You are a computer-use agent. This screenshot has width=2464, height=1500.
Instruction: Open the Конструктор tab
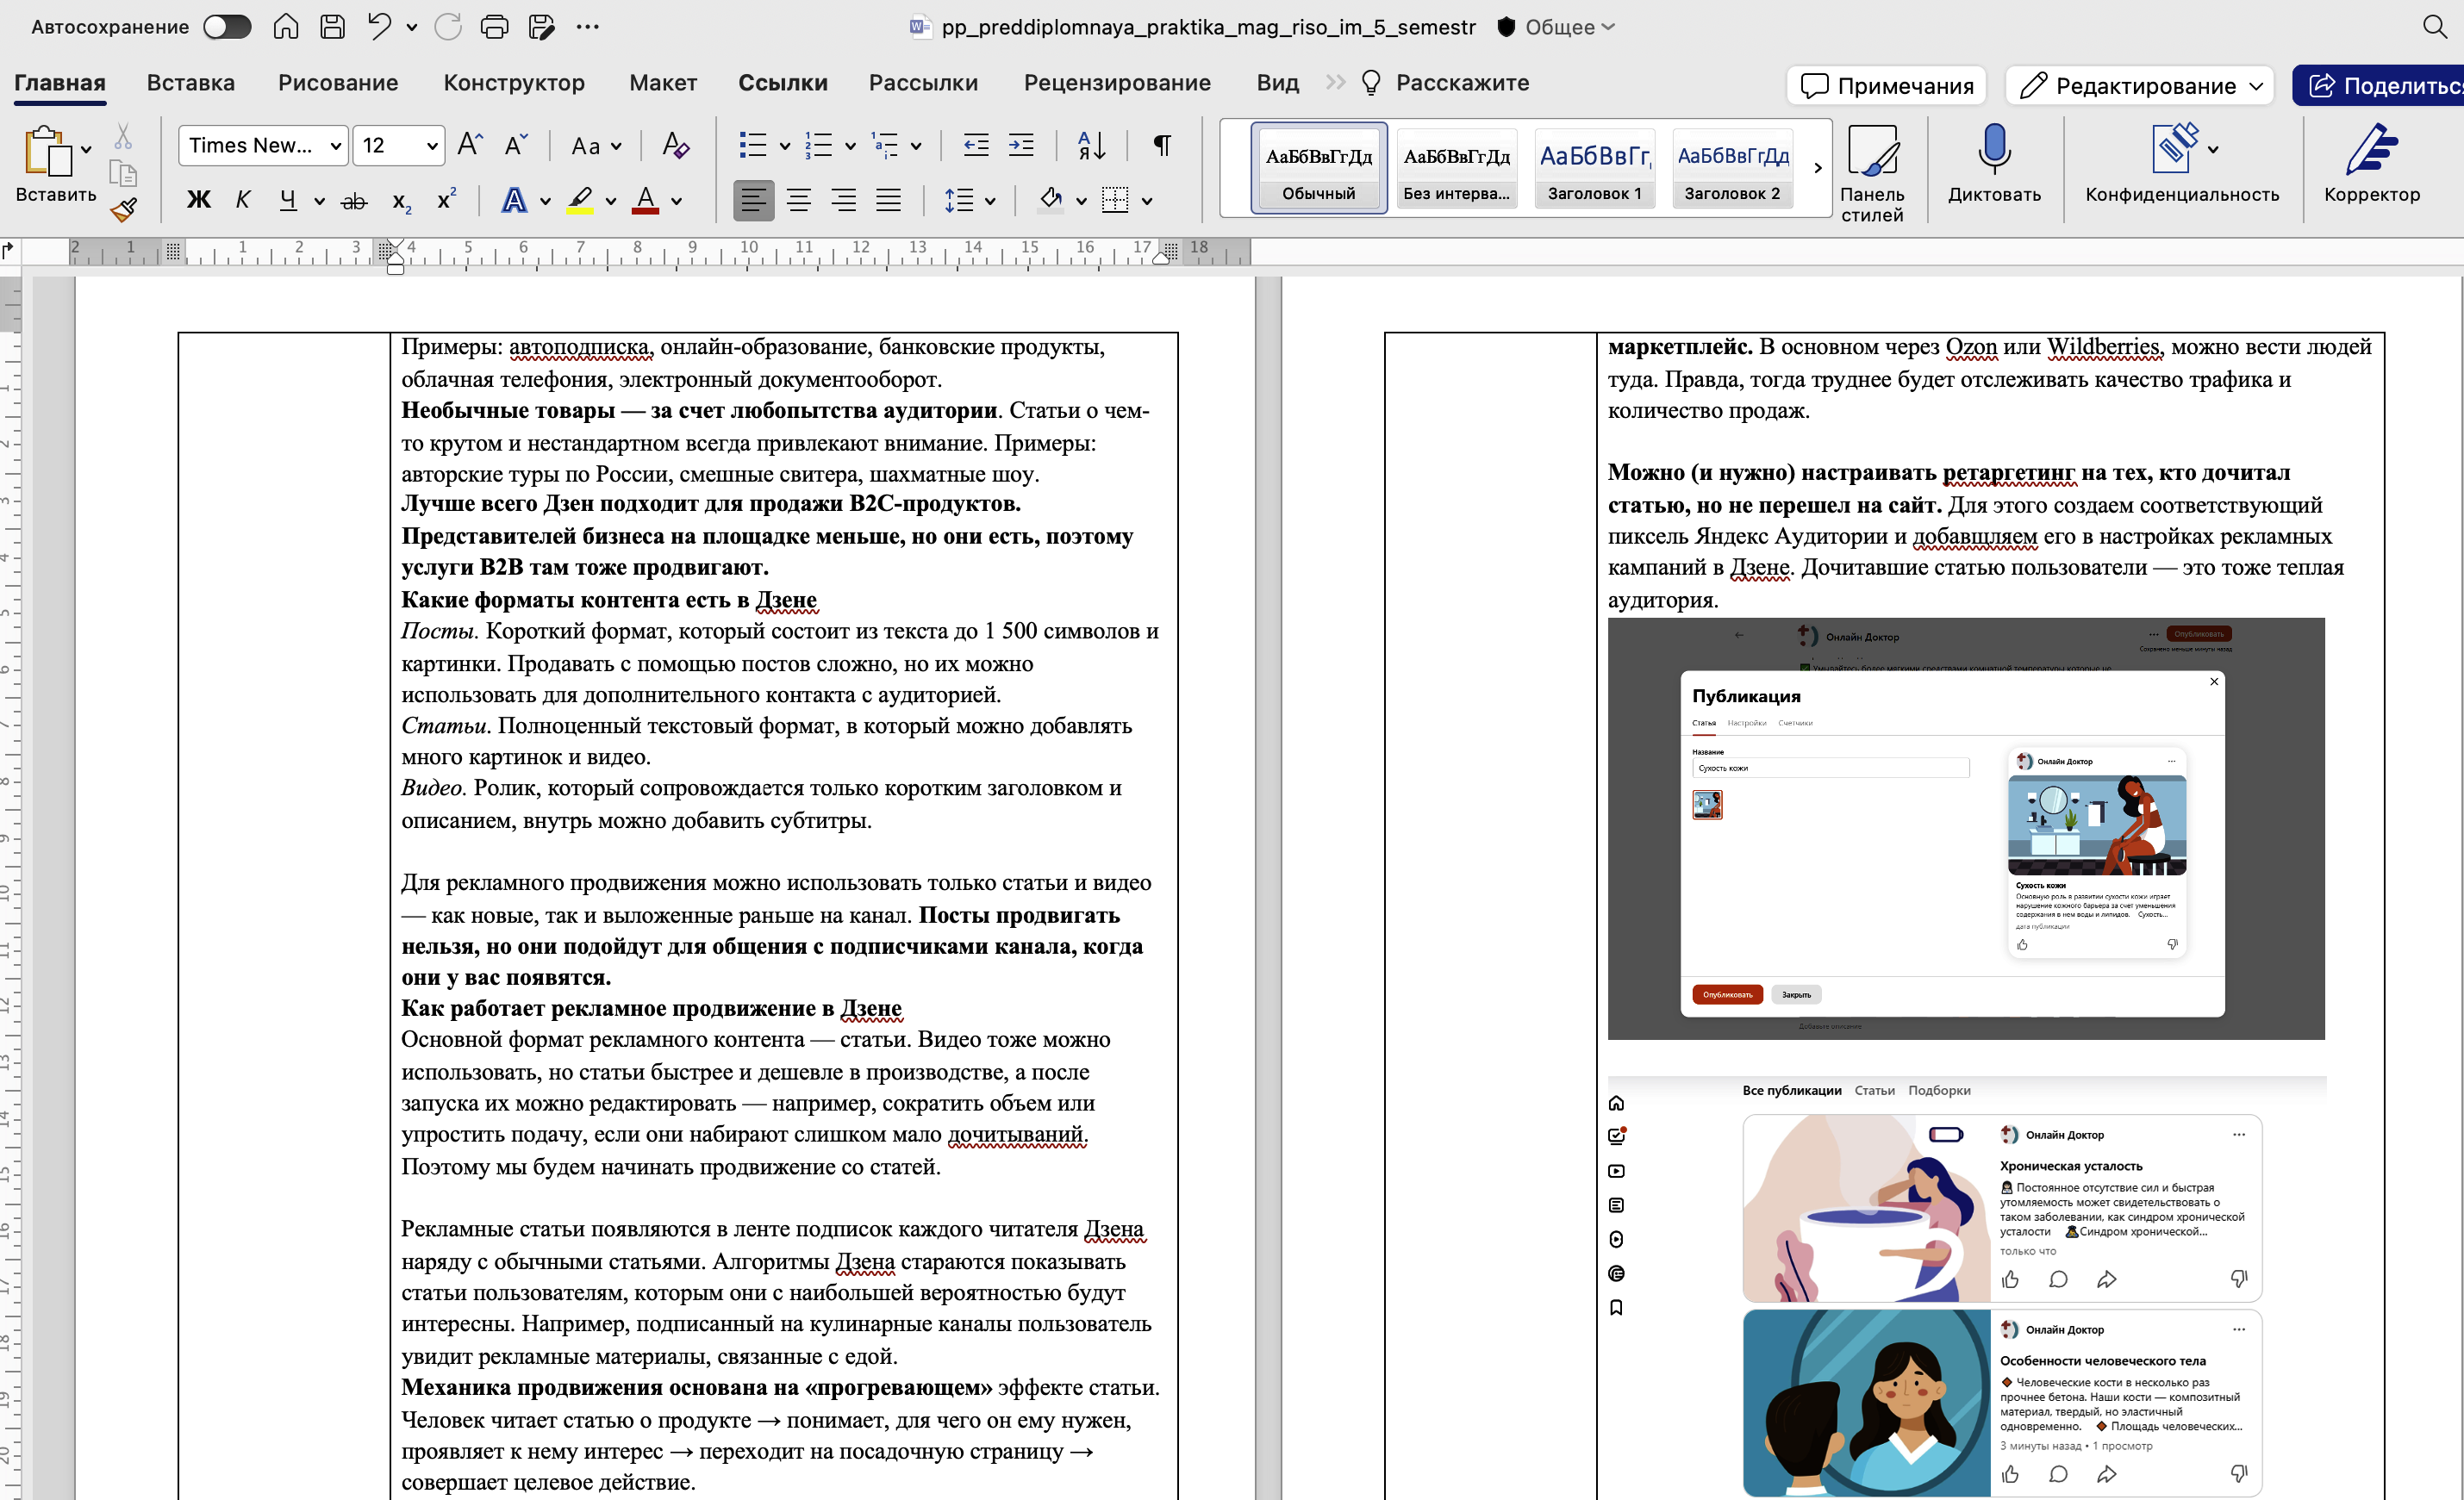pos(514,83)
